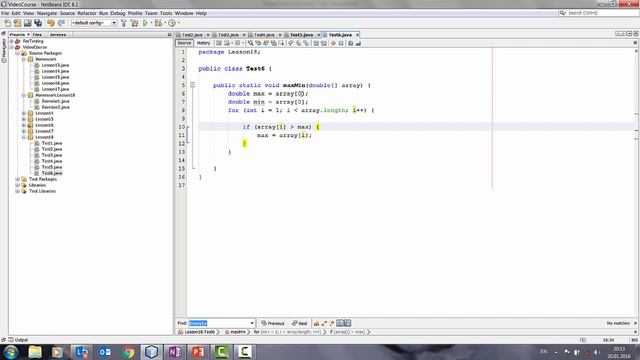Open the Debug menu

pos(118,13)
